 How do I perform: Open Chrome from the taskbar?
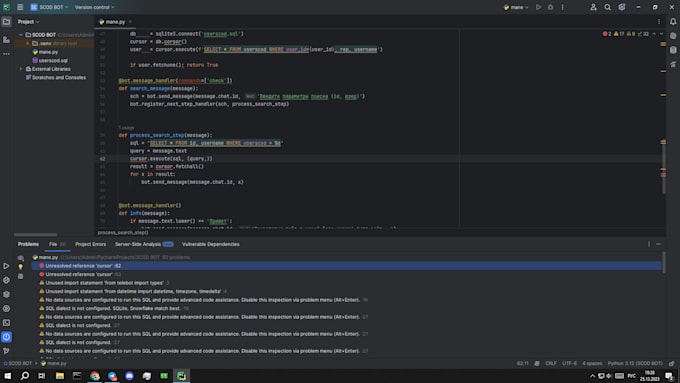click(95, 376)
